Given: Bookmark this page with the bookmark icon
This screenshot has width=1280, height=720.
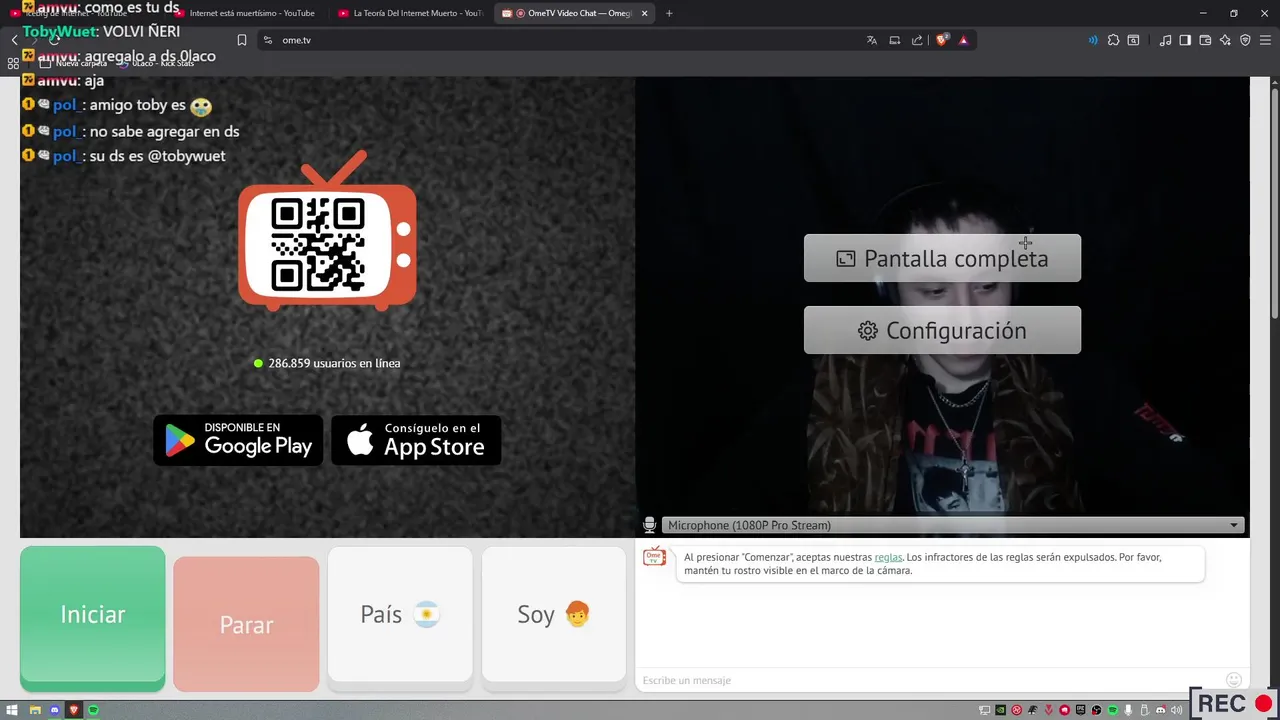Looking at the screenshot, I should point(242,40).
